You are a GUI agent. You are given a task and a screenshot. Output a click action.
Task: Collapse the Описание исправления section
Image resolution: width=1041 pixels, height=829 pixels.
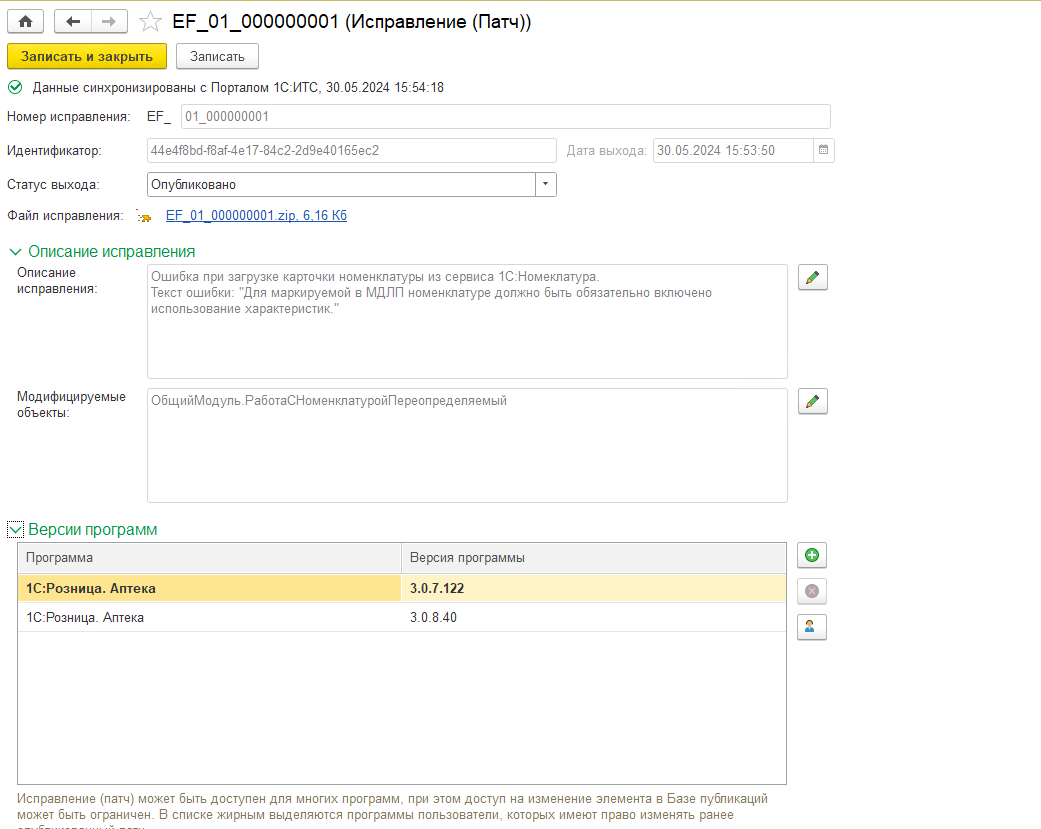click(x=15, y=252)
